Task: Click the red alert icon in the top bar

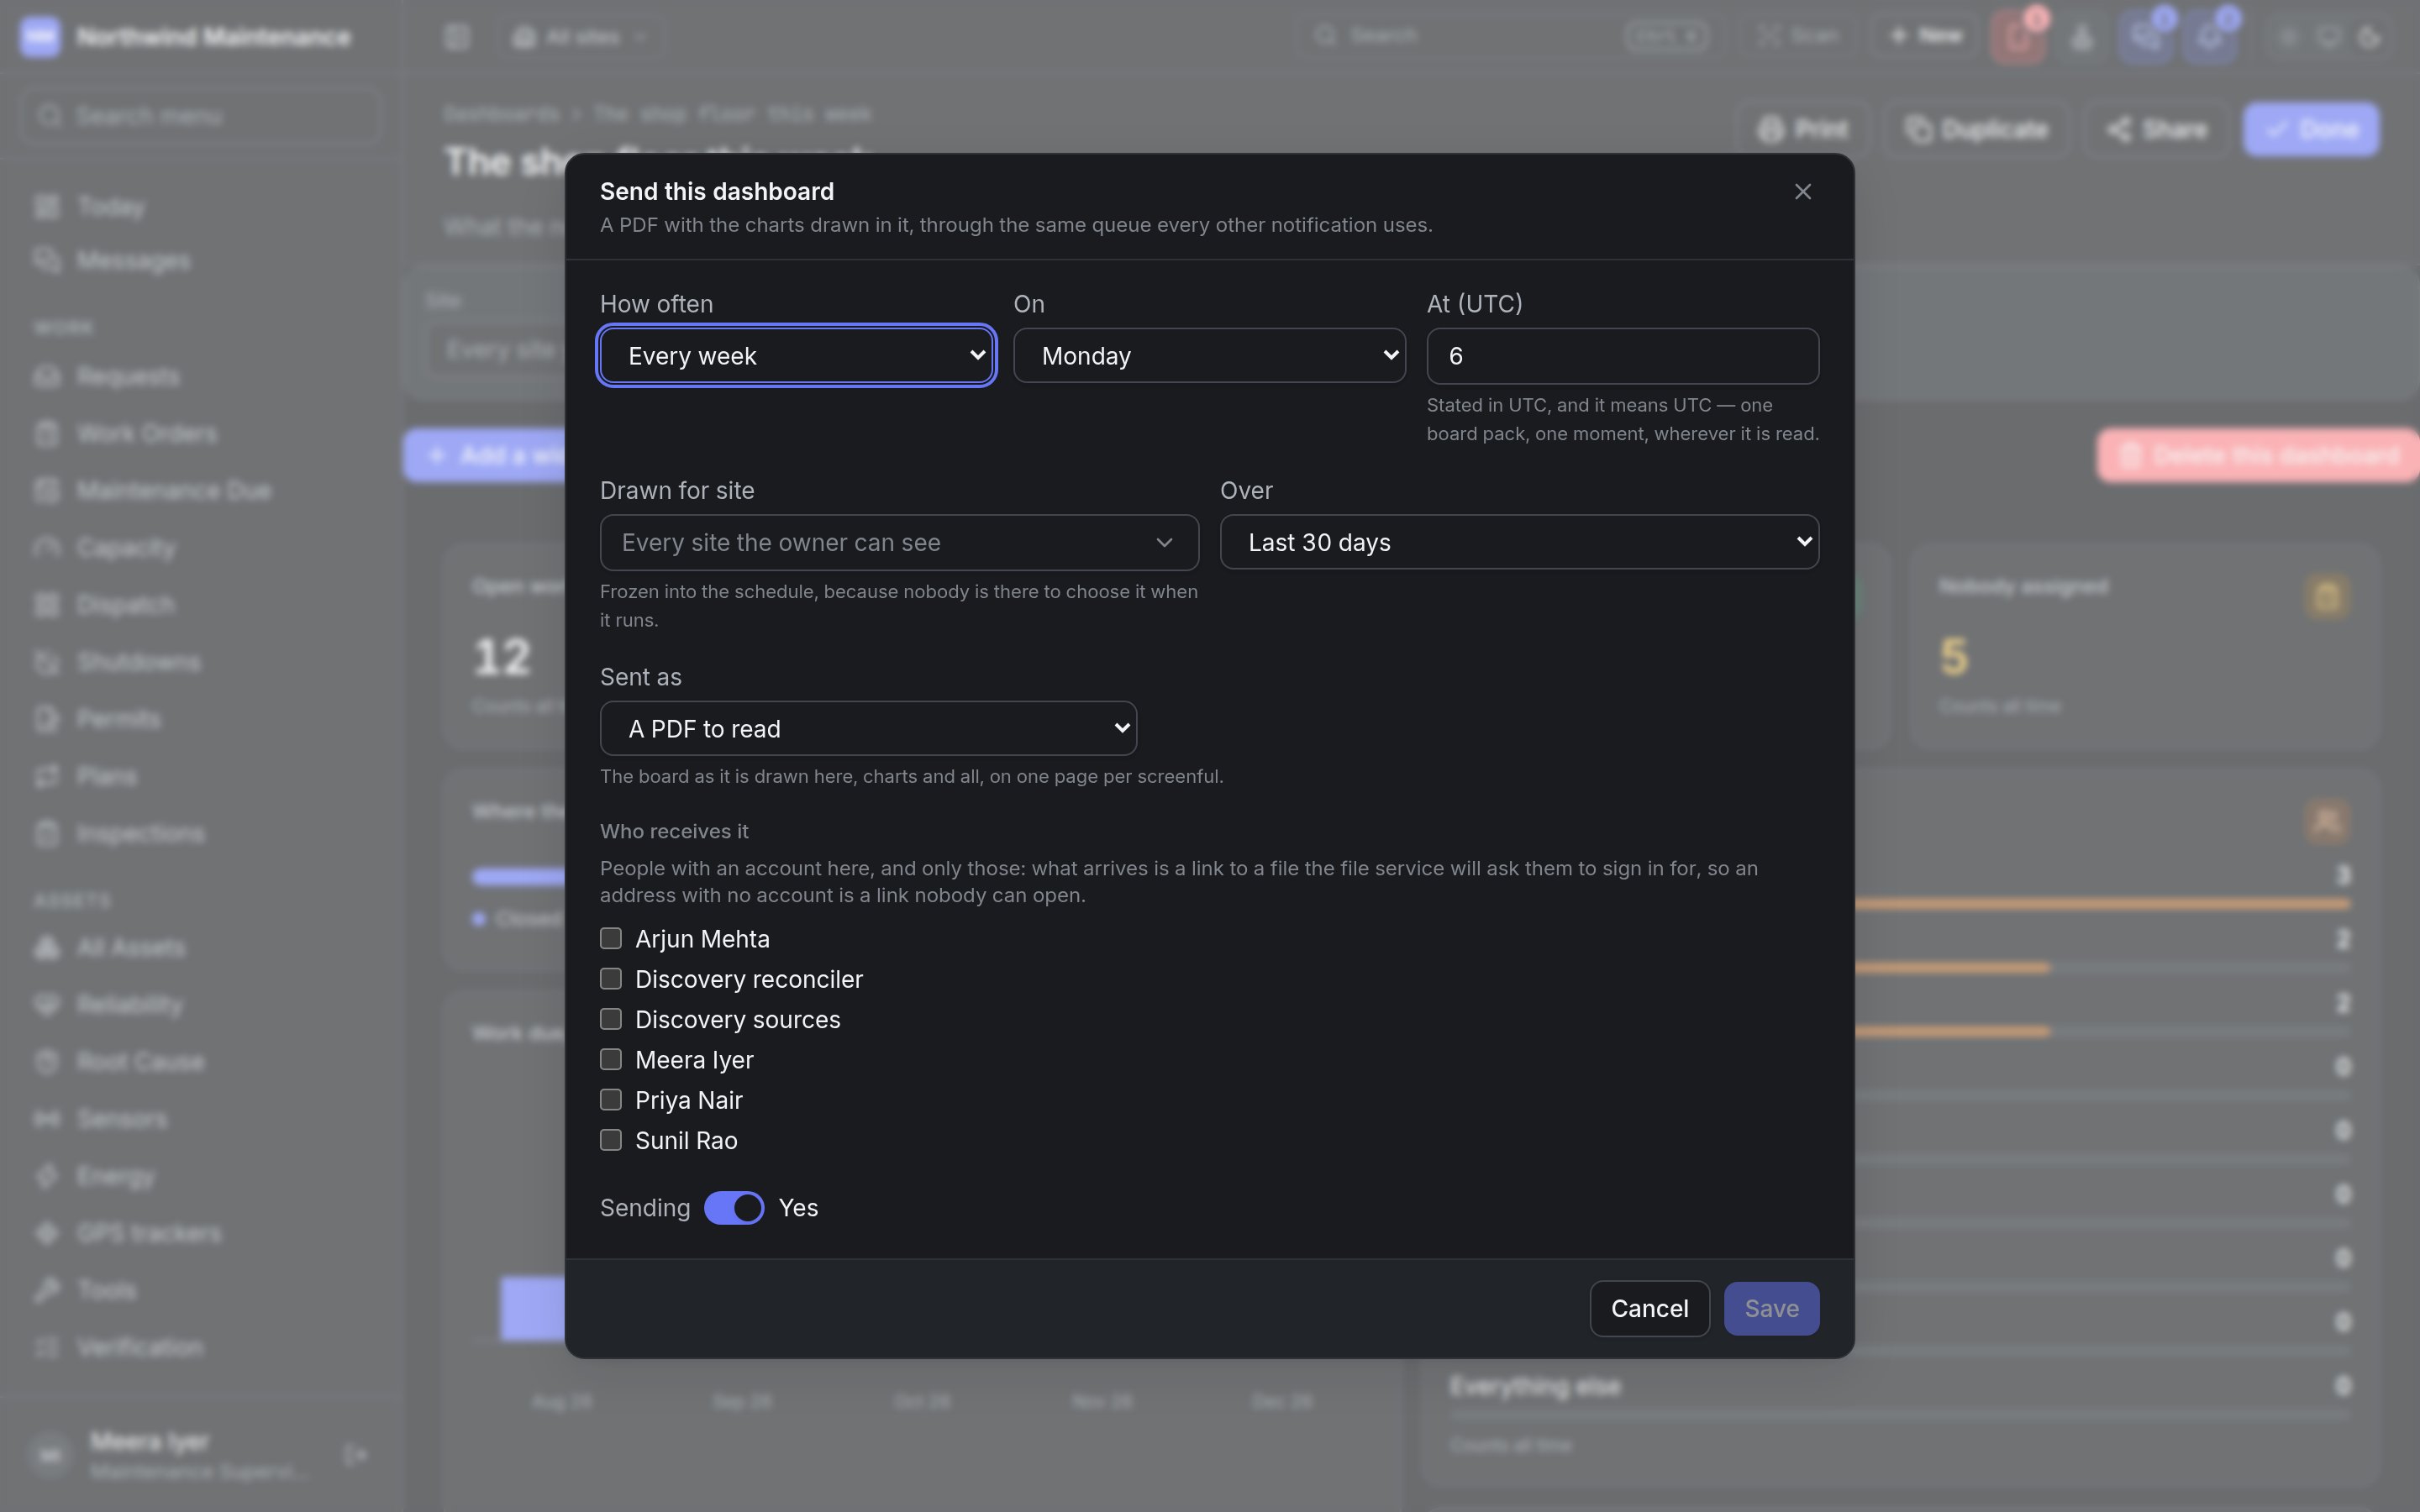Action: [2018, 38]
